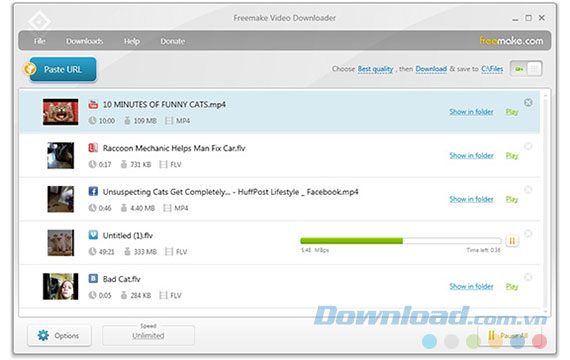Click the size icon showing 333 MB
570x360 pixels.
127,252
